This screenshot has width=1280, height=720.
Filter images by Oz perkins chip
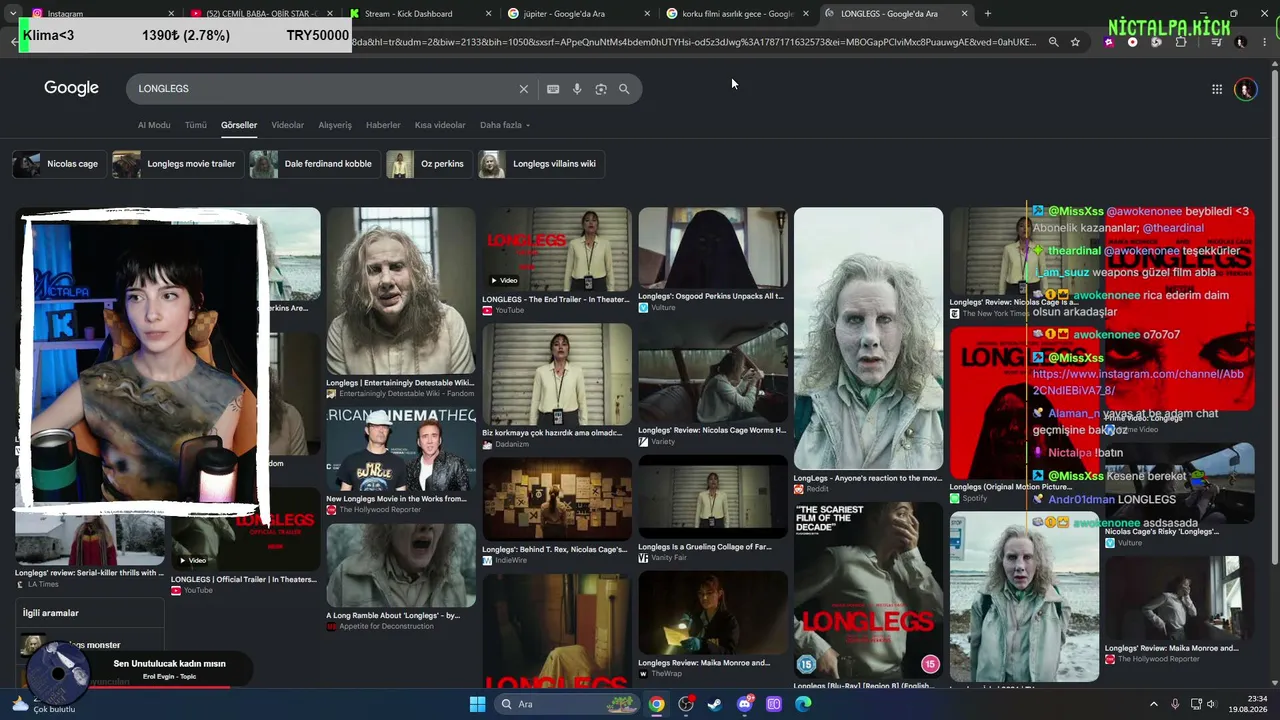click(429, 164)
